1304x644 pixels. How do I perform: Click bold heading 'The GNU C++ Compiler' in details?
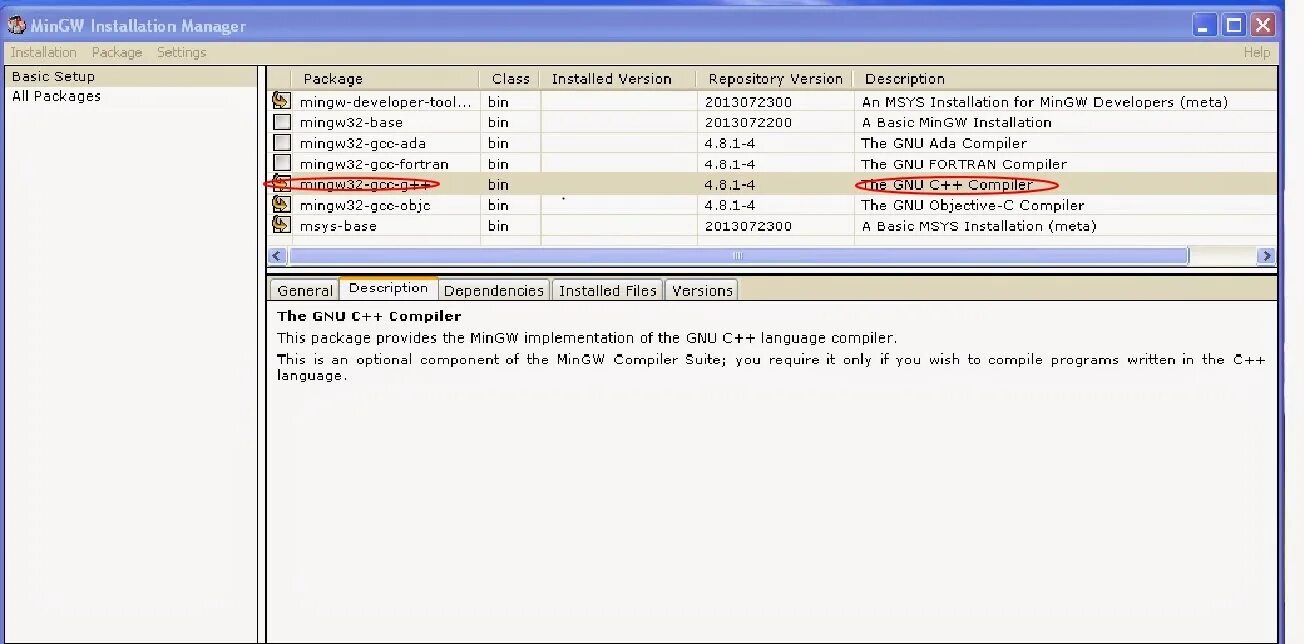[369, 316]
